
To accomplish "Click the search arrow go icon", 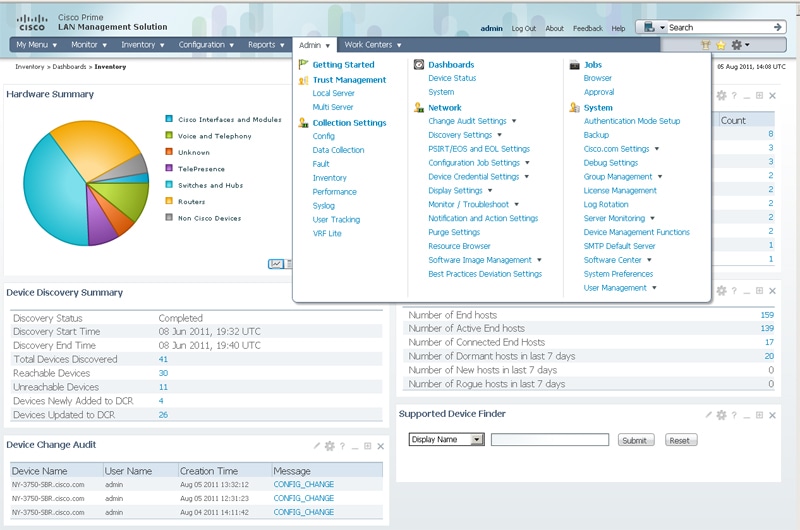I will [778, 27].
